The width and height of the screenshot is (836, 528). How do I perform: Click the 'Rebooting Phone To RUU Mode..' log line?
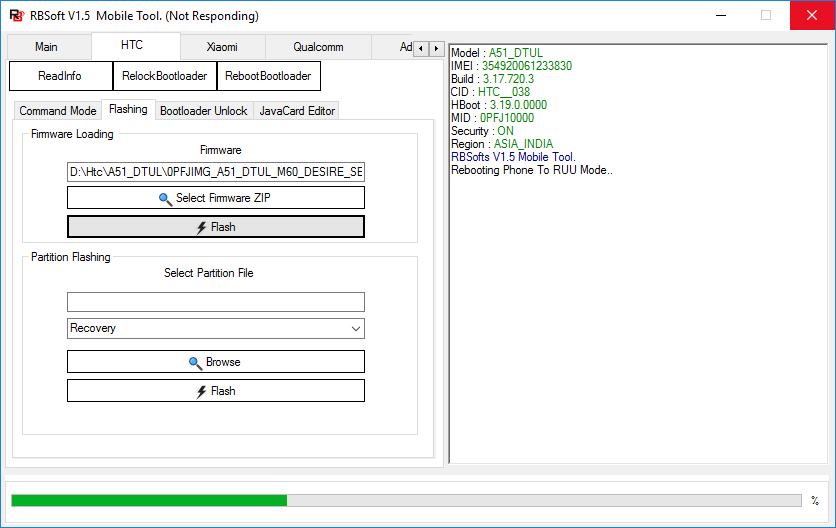click(532, 170)
